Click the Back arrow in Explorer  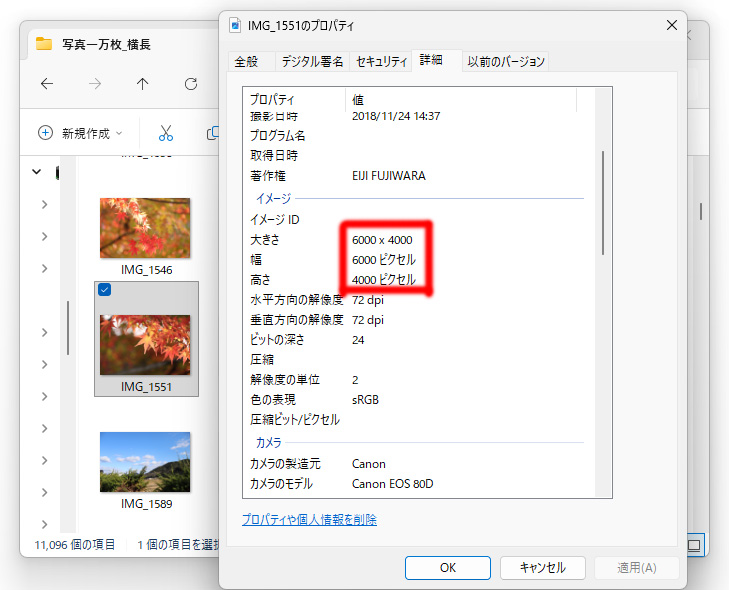point(47,84)
